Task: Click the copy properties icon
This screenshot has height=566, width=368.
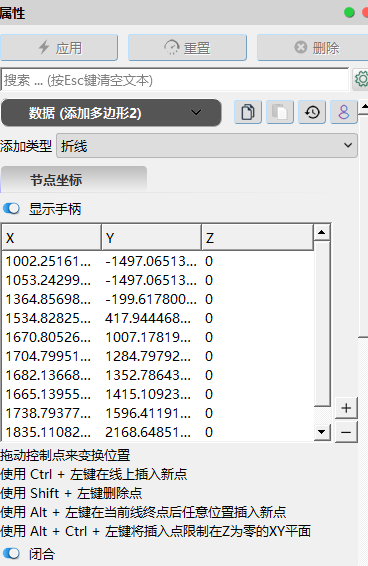Action: tap(248, 112)
